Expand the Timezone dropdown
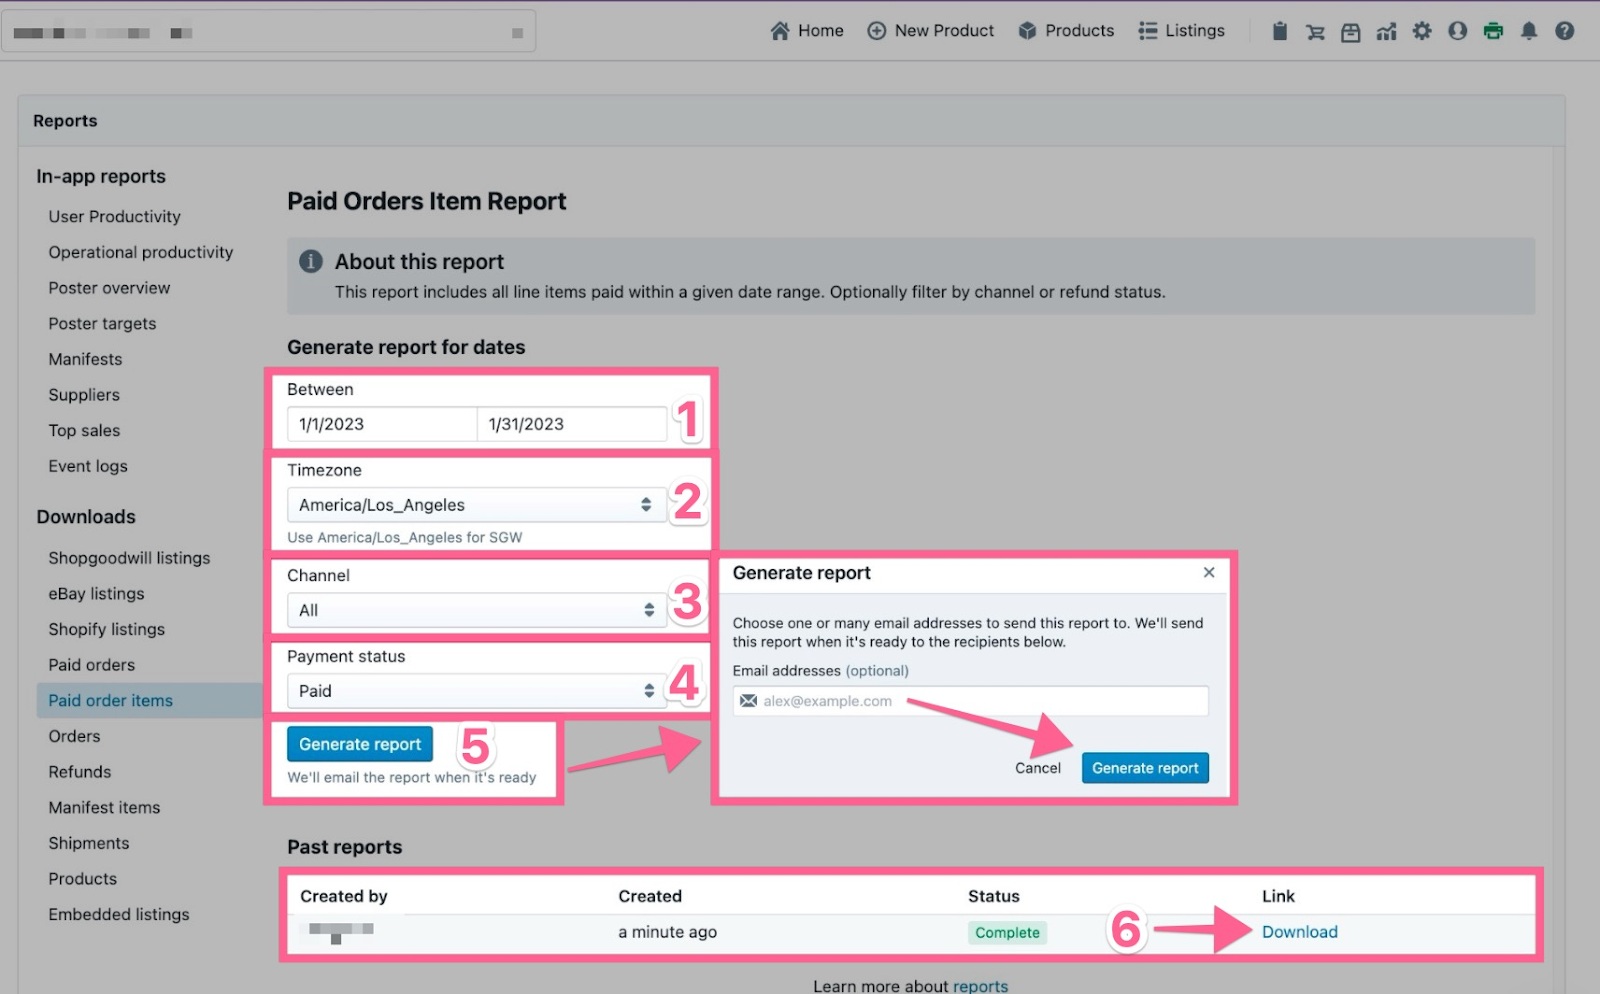 pyautogui.click(x=476, y=505)
